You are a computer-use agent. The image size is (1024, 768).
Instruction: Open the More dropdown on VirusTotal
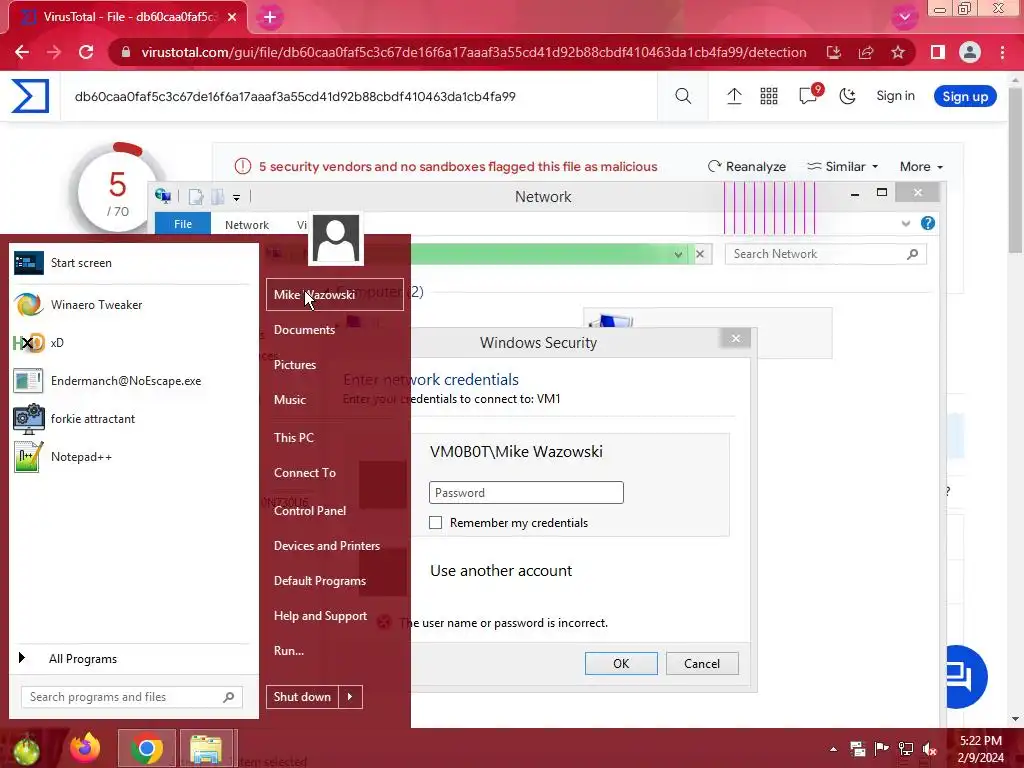pos(921,167)
